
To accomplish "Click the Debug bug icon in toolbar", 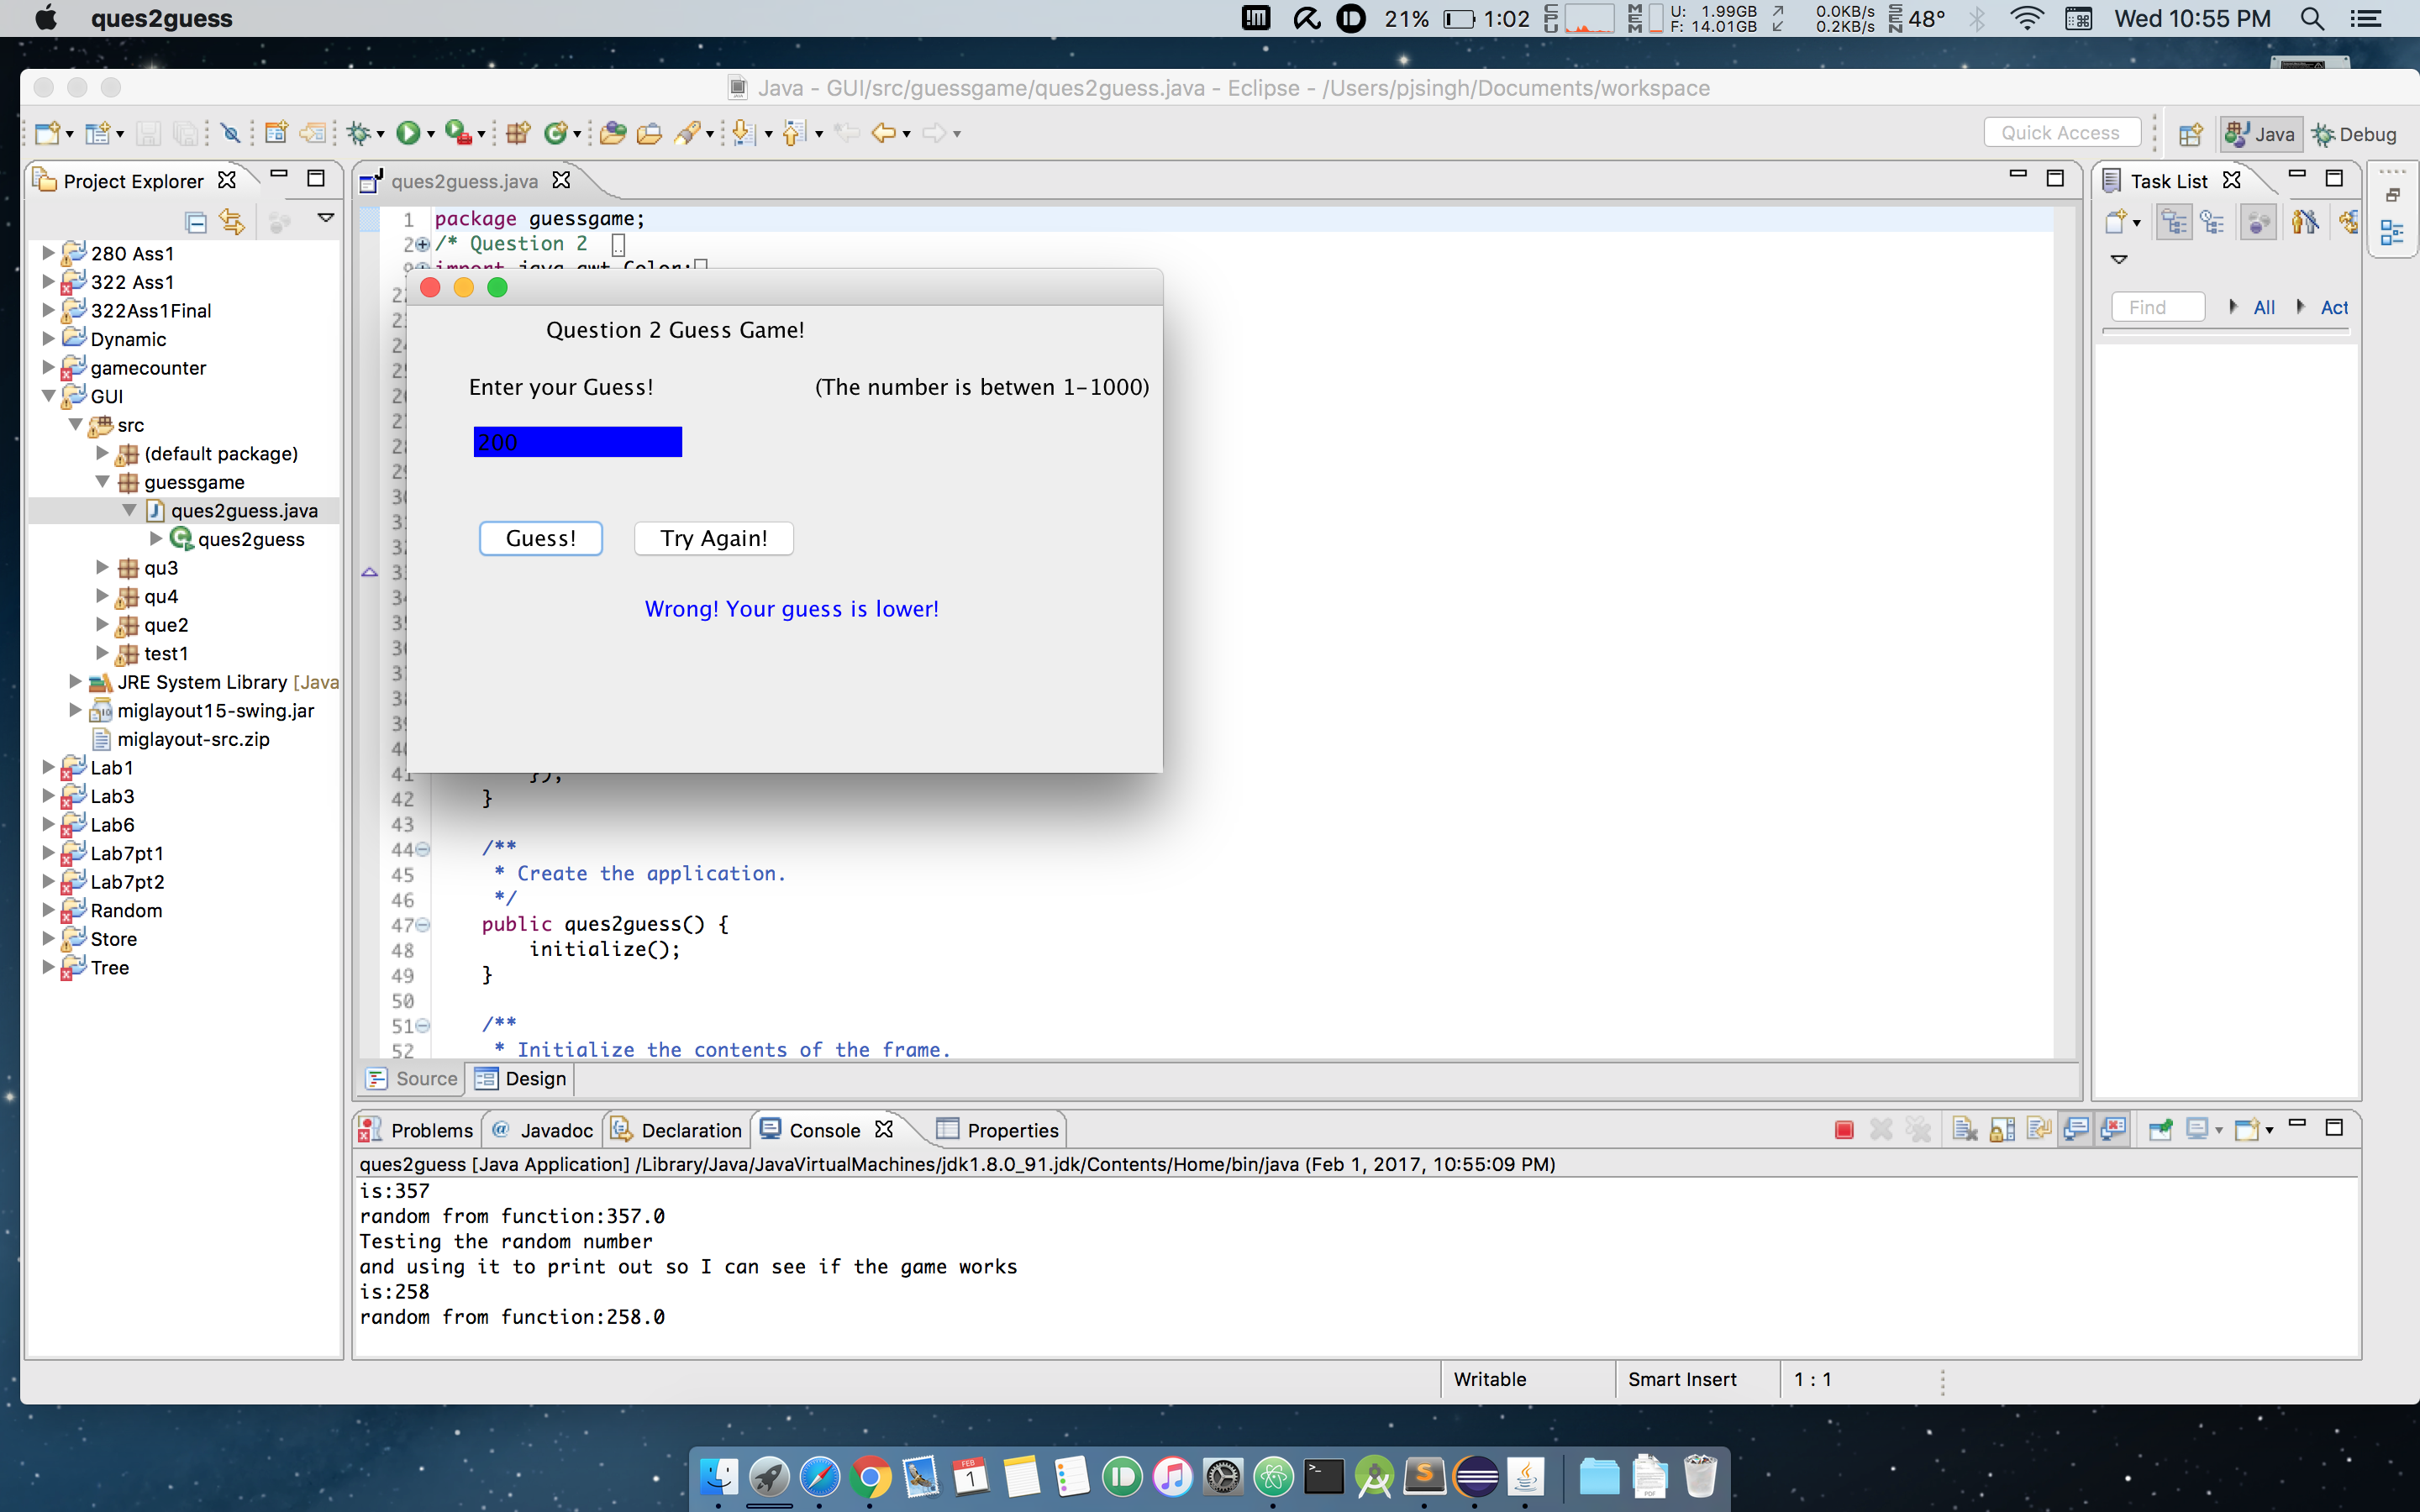I will (x=359, y=133).
